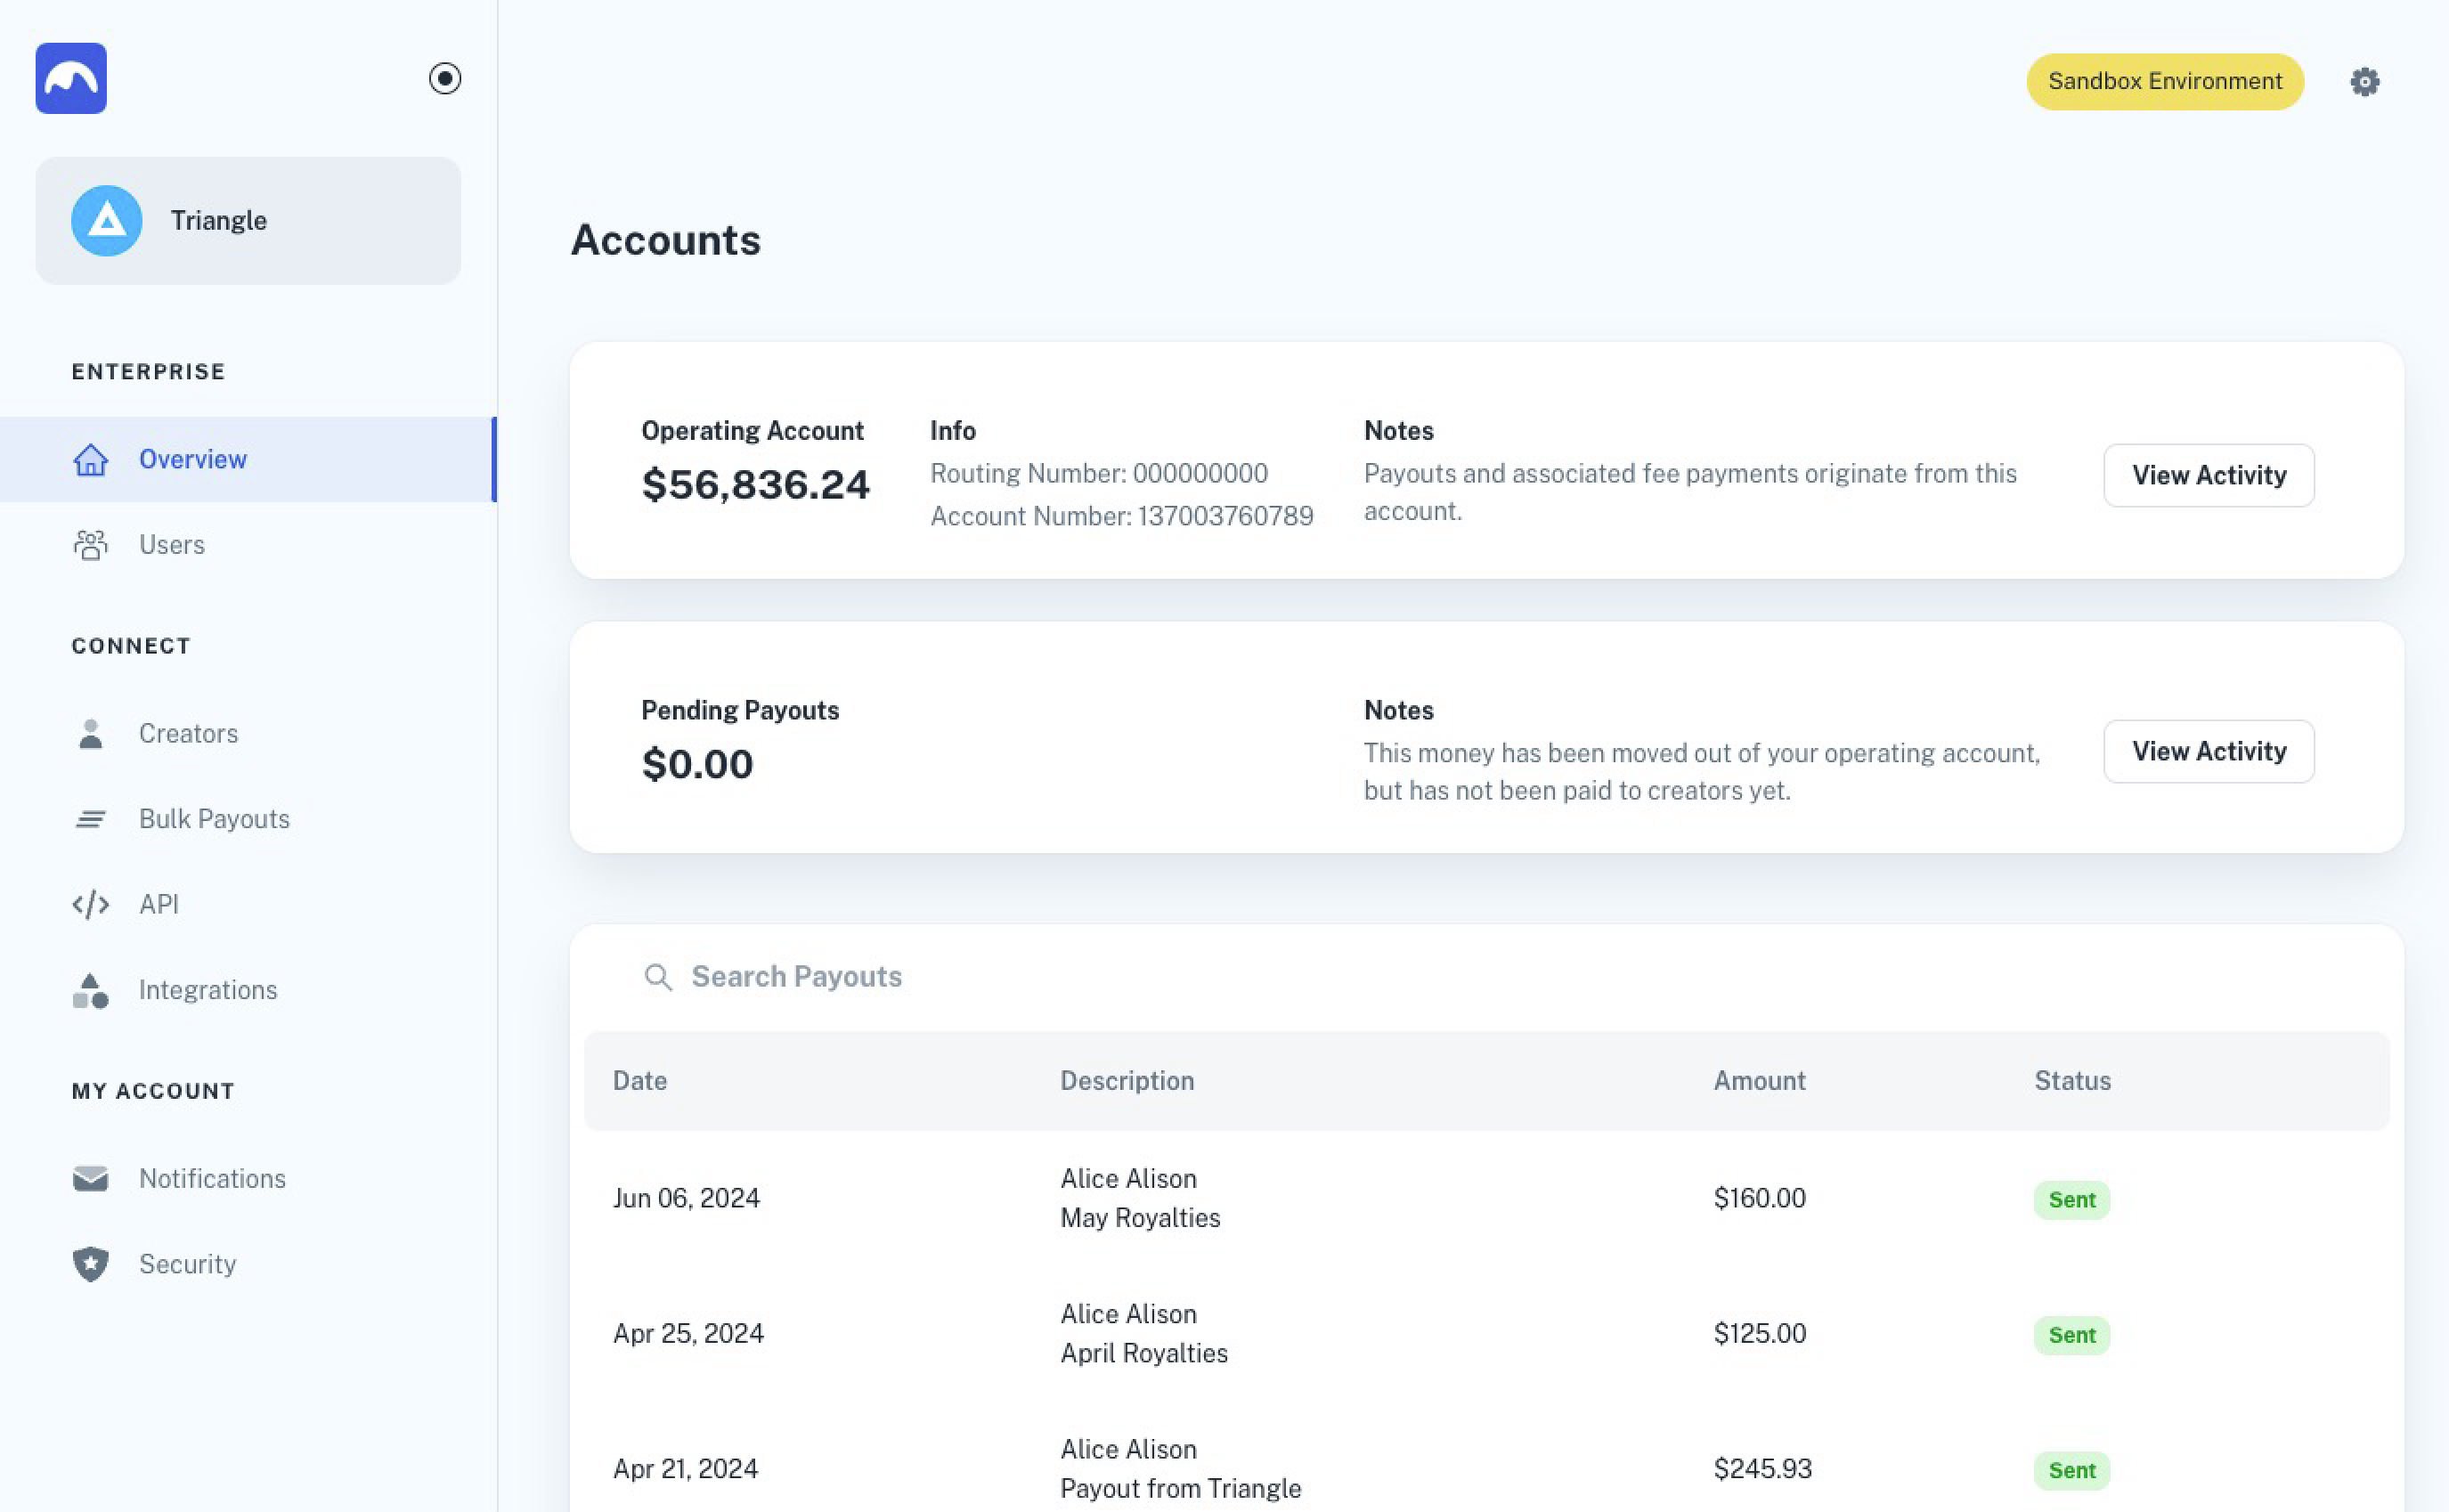Open the Users section
Screen dimensions: 2449x1512
click(x=171, y=545)
